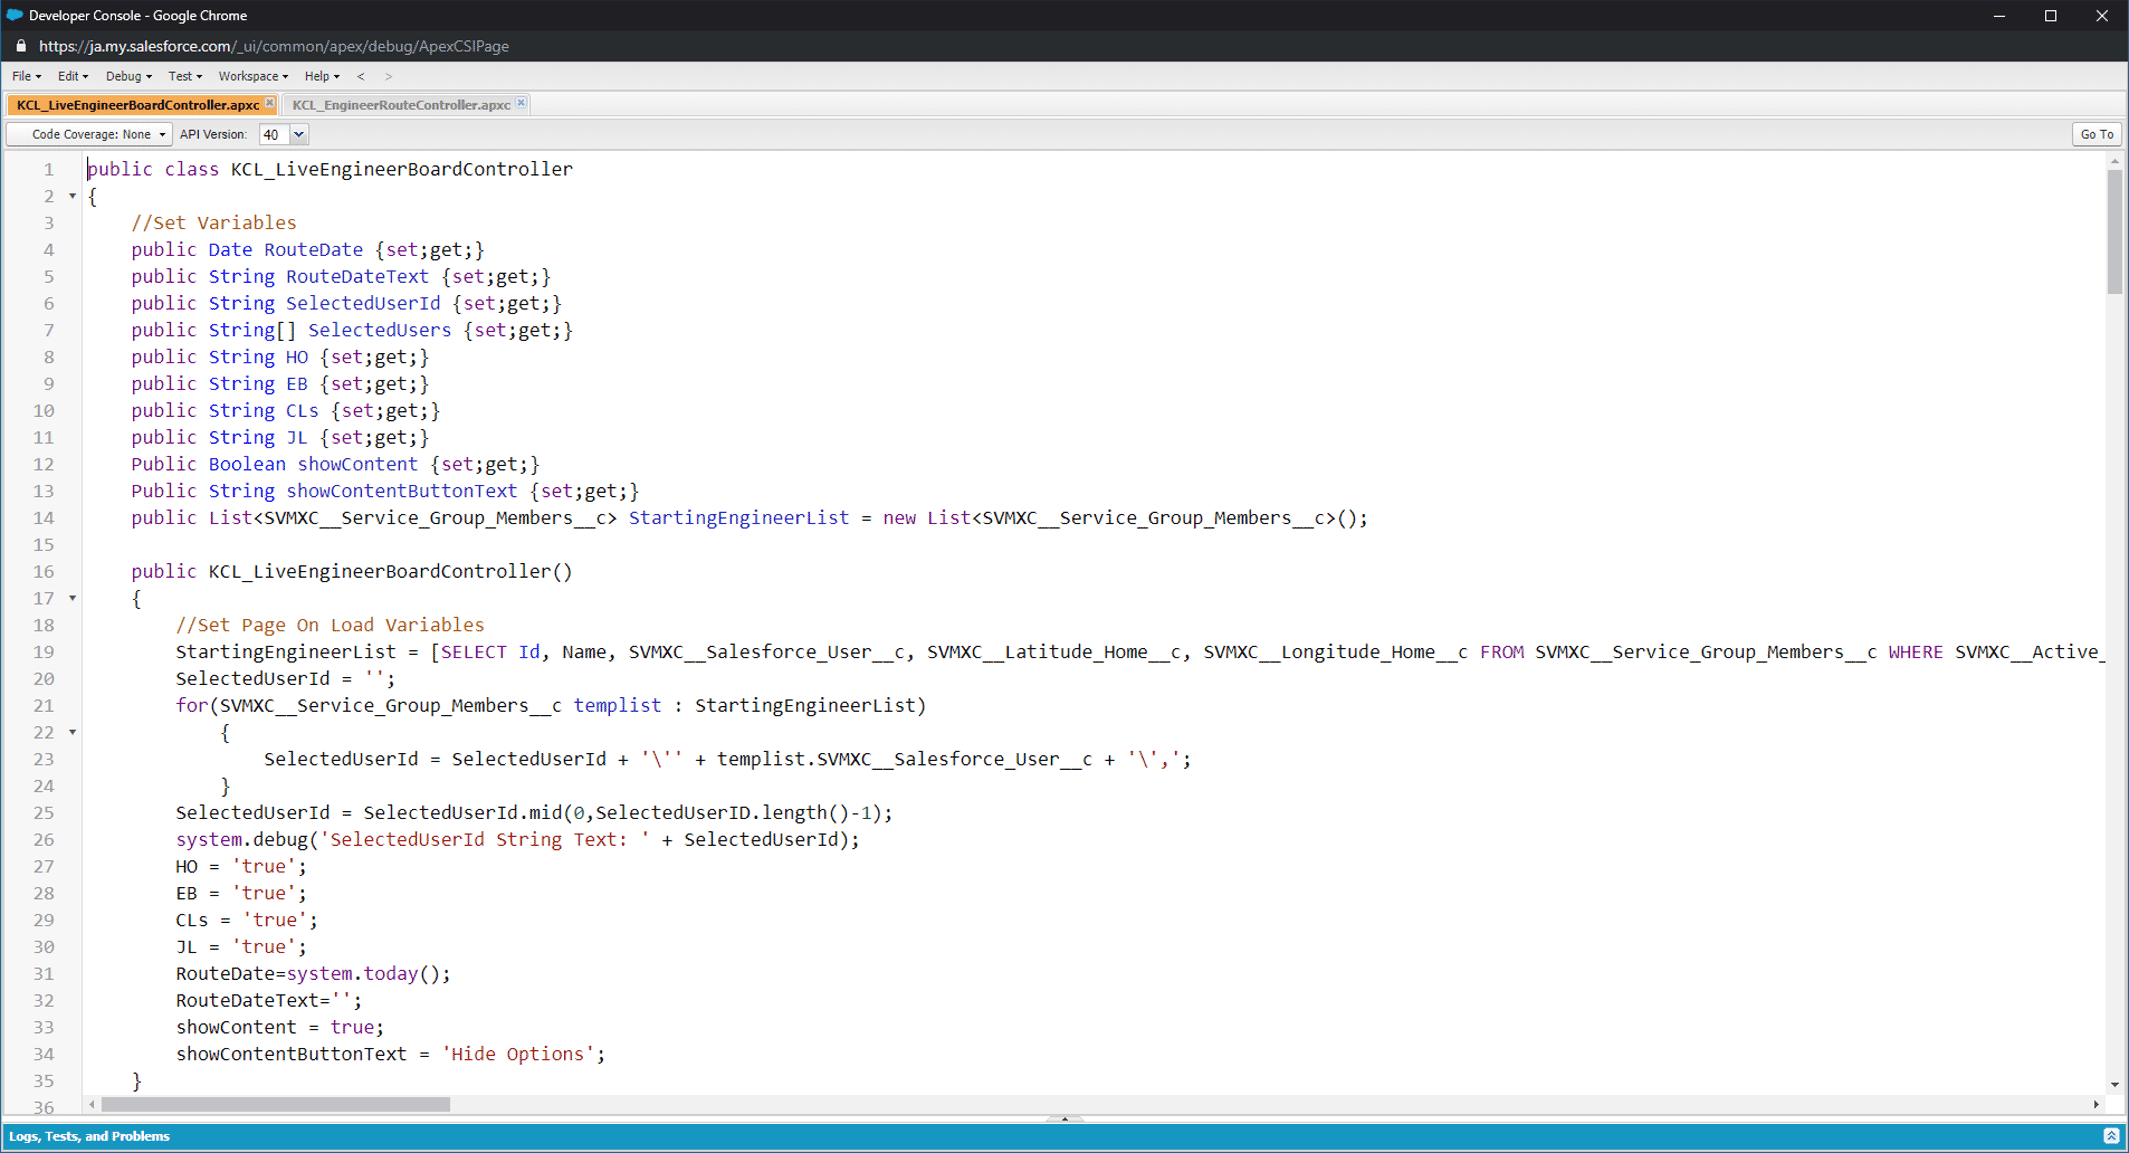Collapse the class body fold at line 2
2129x1153 pixels.
pos(72,196)
